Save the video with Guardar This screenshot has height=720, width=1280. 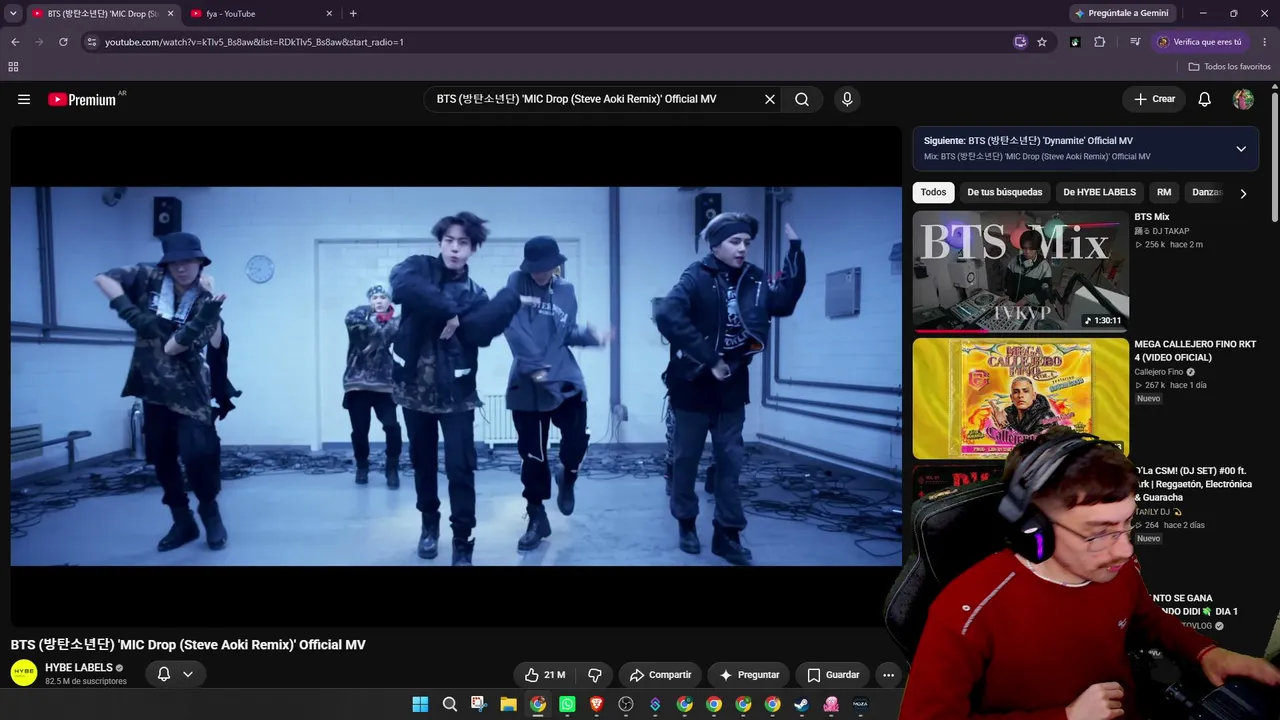pos(833,675)
